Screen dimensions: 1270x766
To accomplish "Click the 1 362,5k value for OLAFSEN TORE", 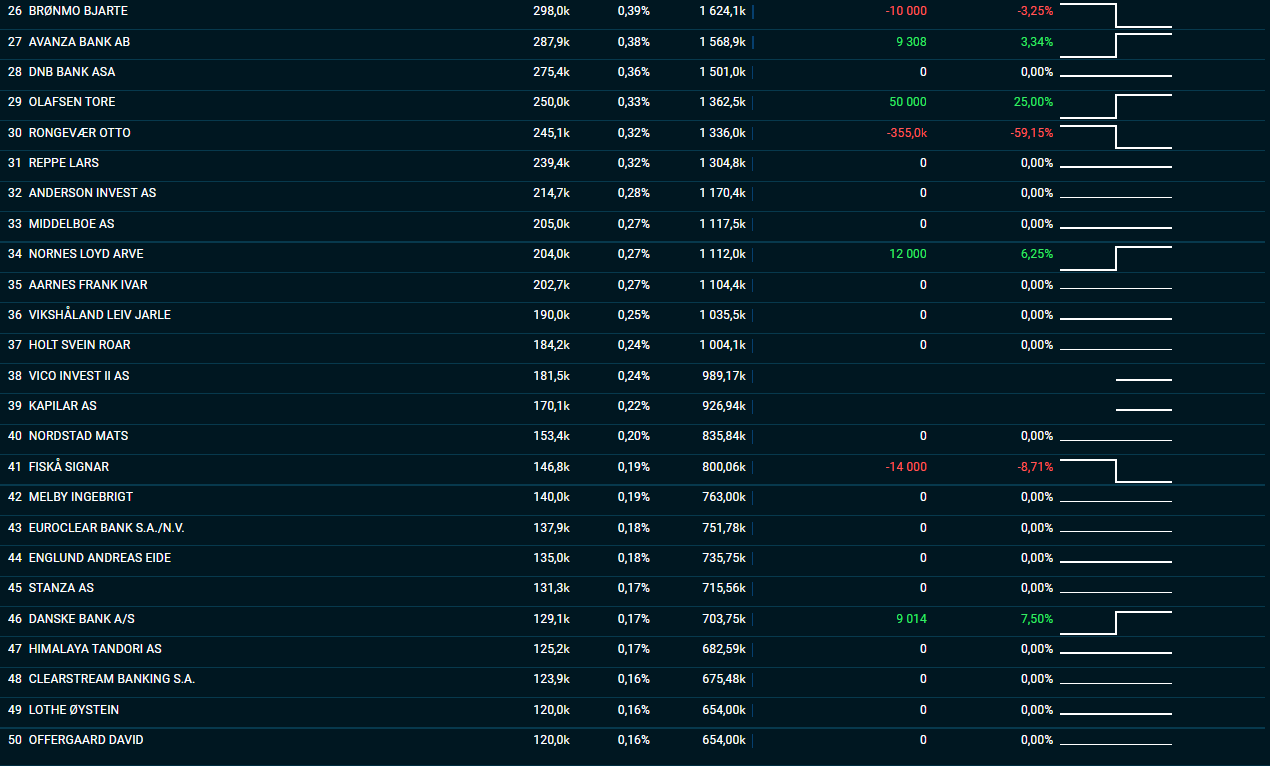I will (723, 102).
